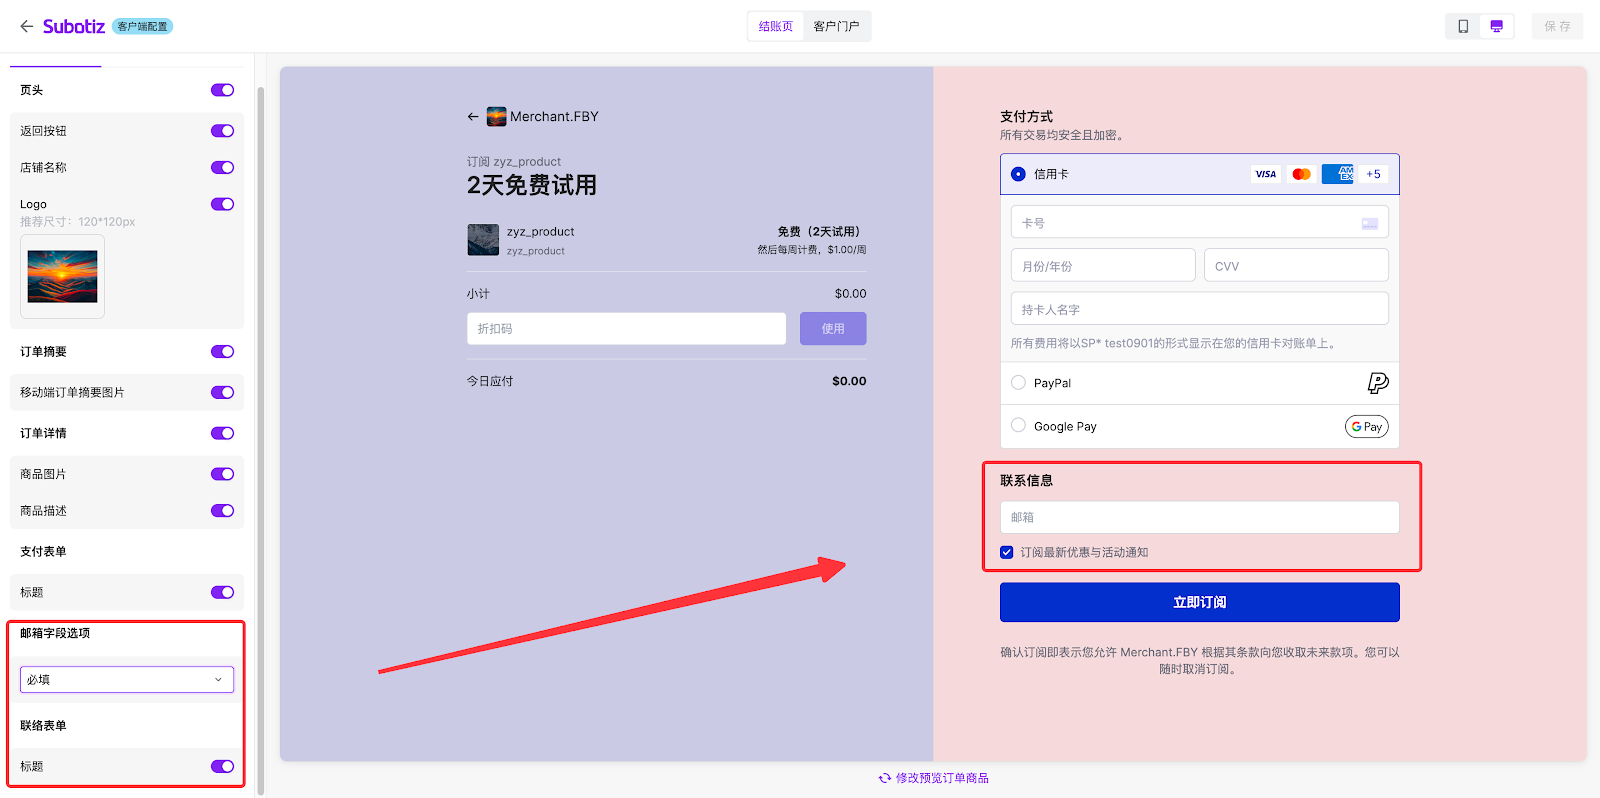Toggle the 页头 switch off
This screenshot has height=798, width=1600.
[222, 90]
